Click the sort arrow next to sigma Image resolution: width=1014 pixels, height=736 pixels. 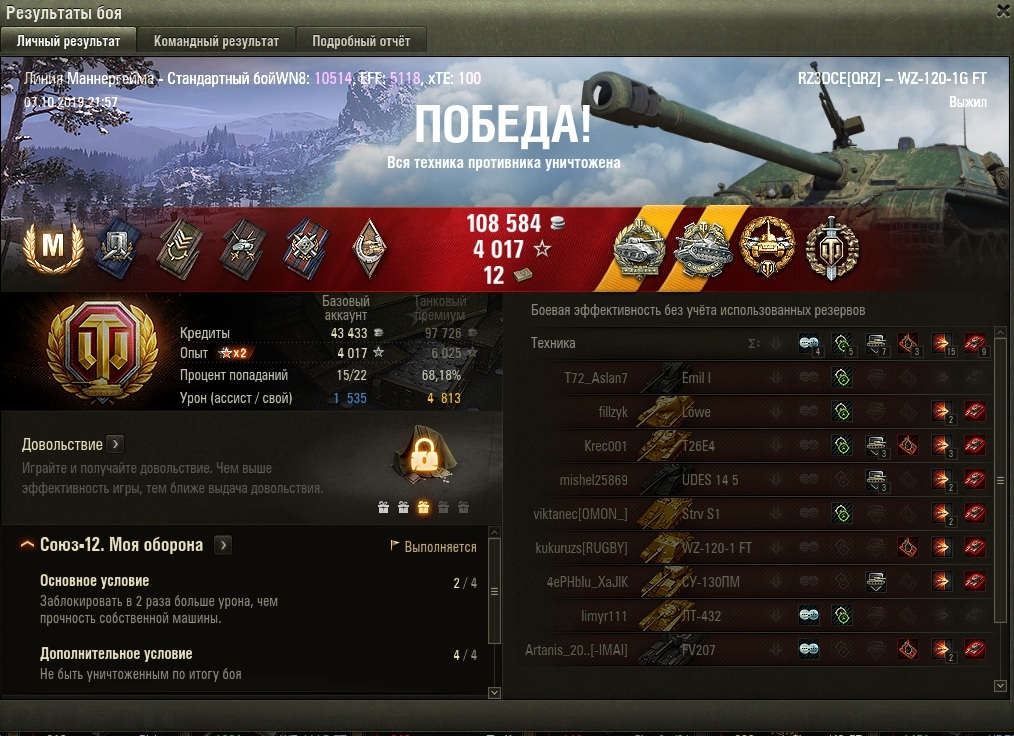coord(776,343)
